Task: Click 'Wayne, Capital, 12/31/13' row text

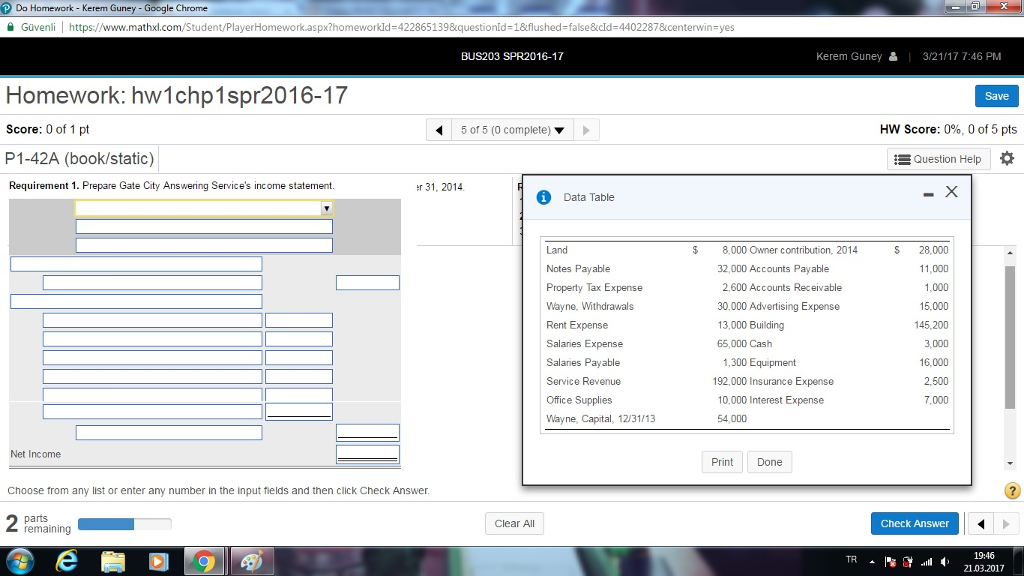Action: [x=600, y=419]
